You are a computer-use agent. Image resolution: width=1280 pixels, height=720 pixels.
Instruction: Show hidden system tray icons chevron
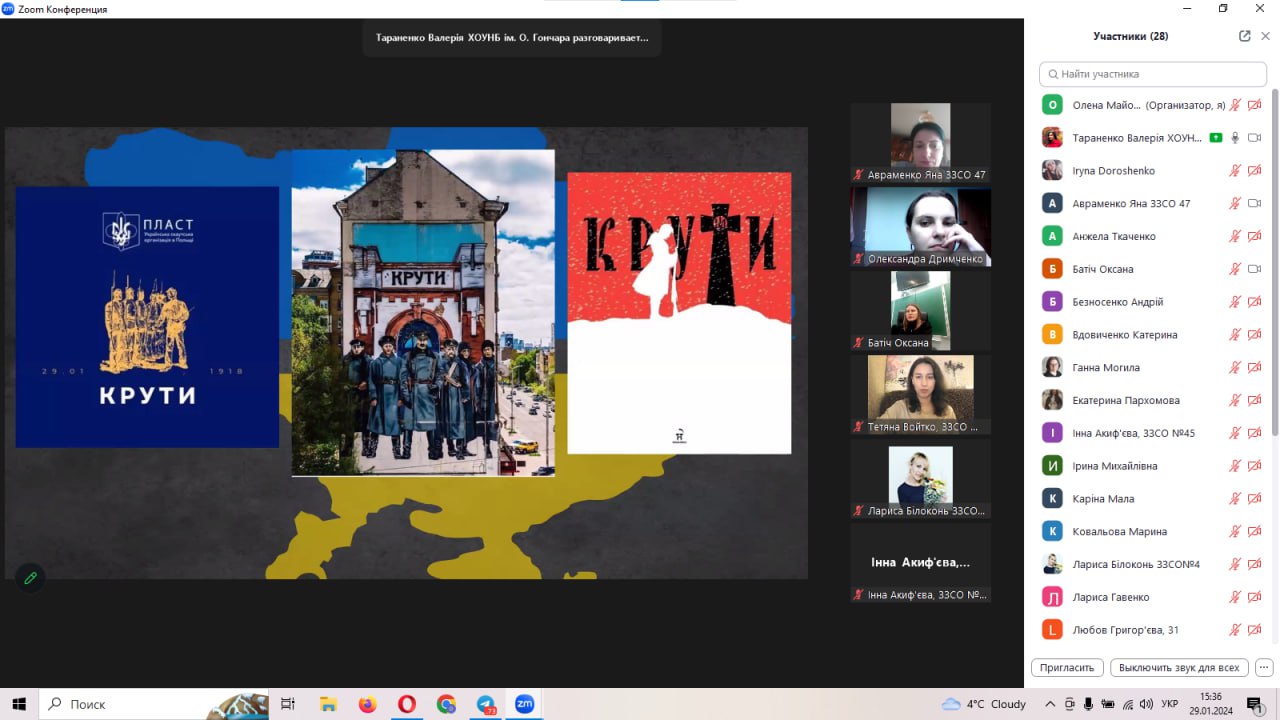(1050, 704)
